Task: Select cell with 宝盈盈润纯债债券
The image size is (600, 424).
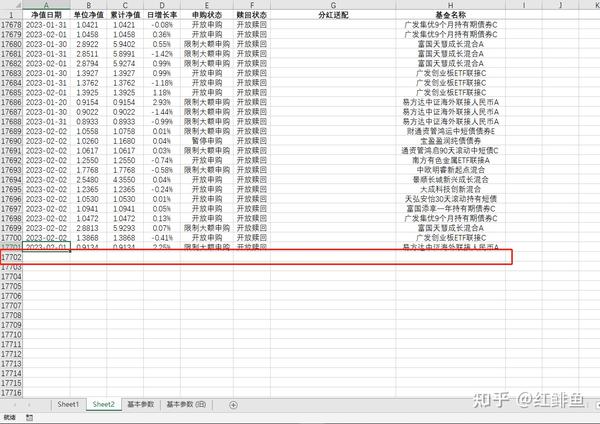Action: (450, 141)
